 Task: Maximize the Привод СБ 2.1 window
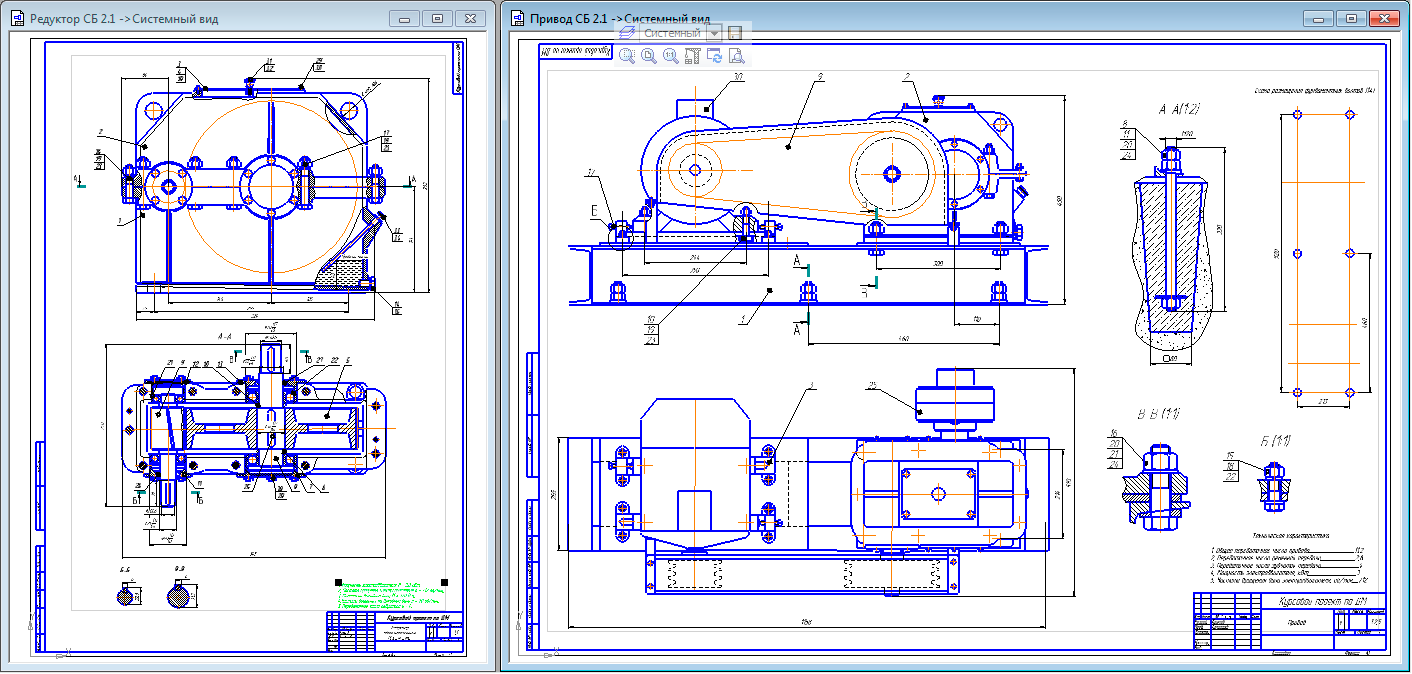point(1350,19)
